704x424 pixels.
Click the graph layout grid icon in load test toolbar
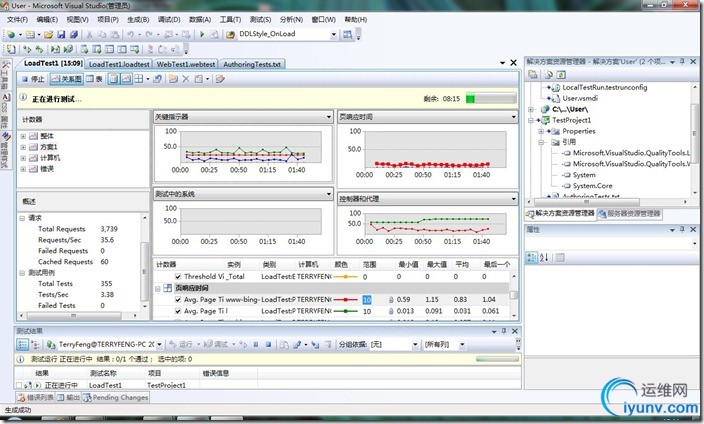pyautogui.click(x=139, y=79)
